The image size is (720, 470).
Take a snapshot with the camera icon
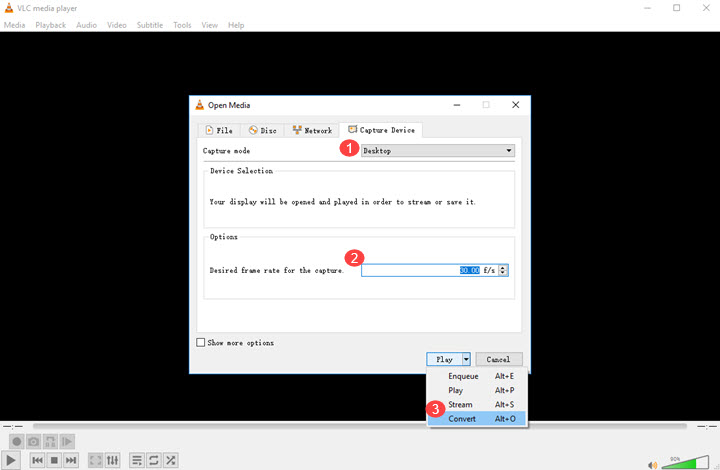[x=34, y=442]
